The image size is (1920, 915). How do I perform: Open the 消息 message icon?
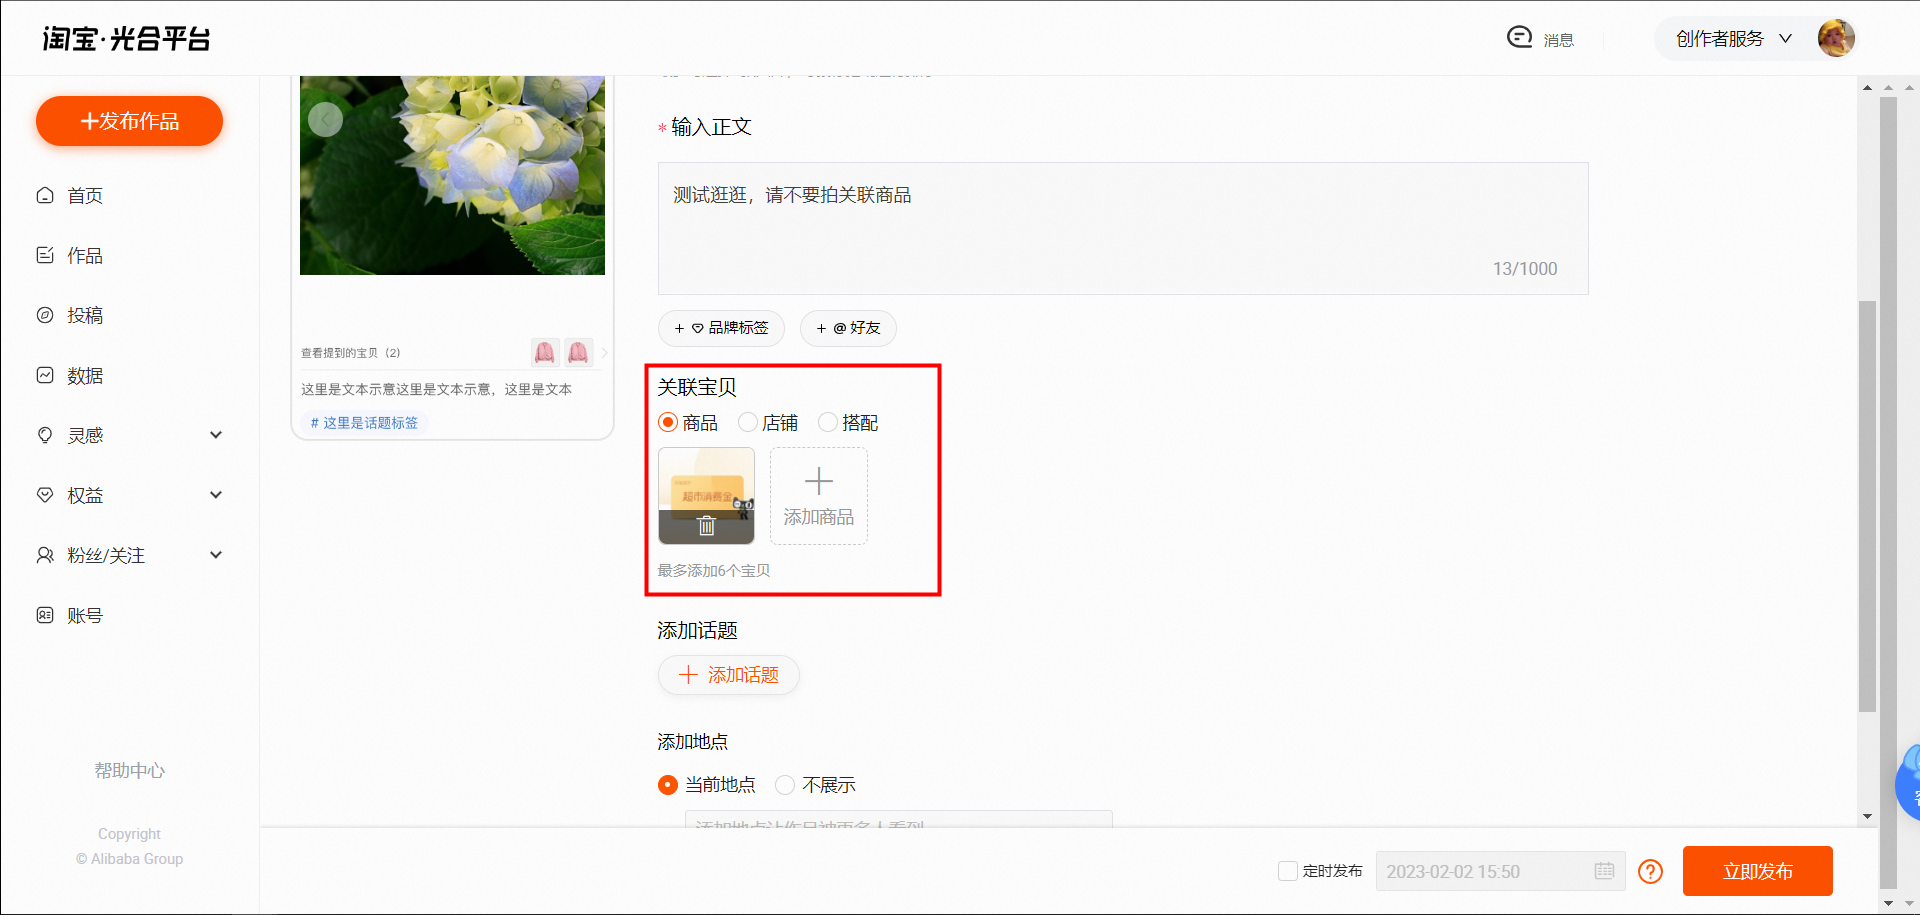tap(1519, 38)
